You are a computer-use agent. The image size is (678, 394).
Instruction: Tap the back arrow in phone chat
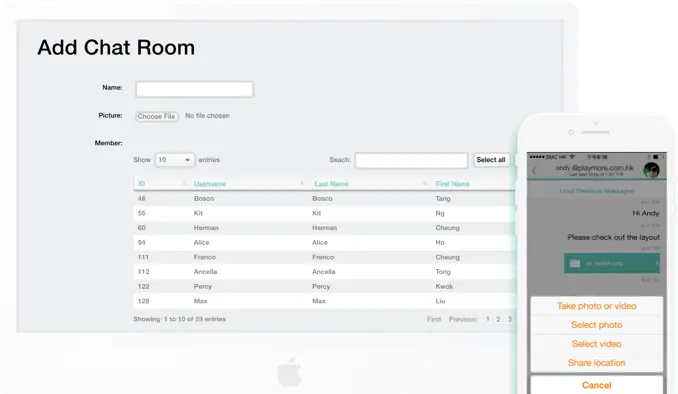[534, 171]
